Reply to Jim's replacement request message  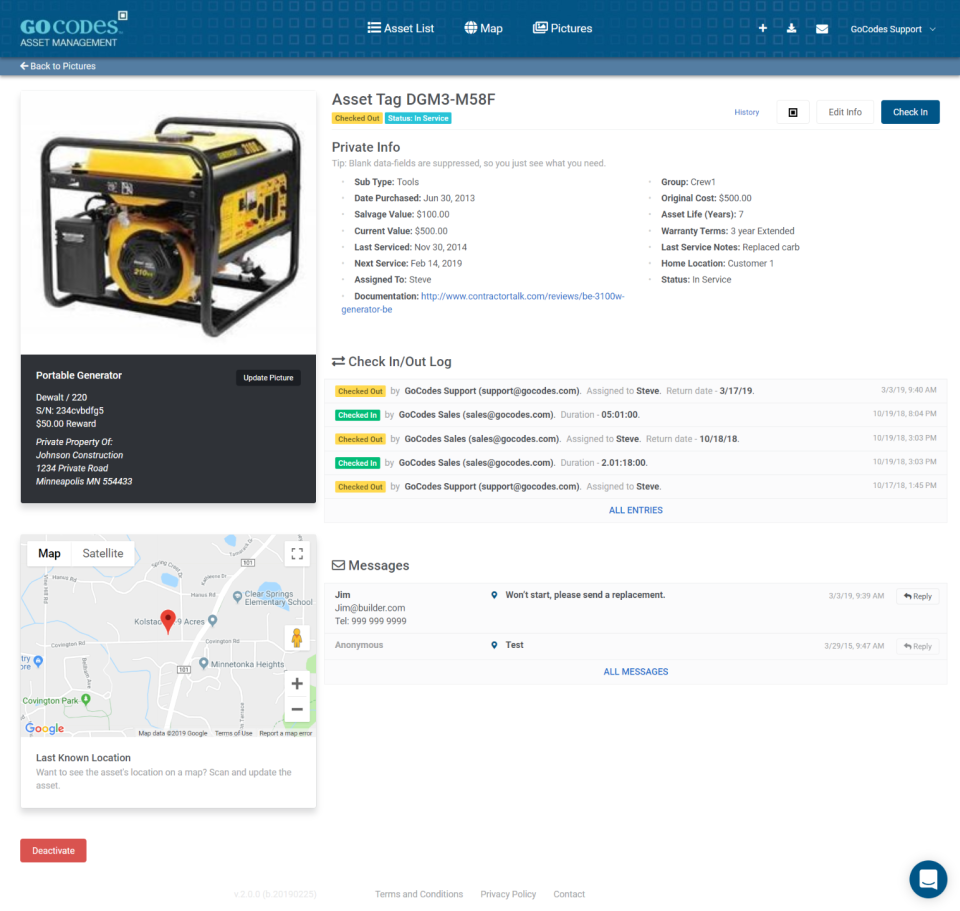coord(916,595)
